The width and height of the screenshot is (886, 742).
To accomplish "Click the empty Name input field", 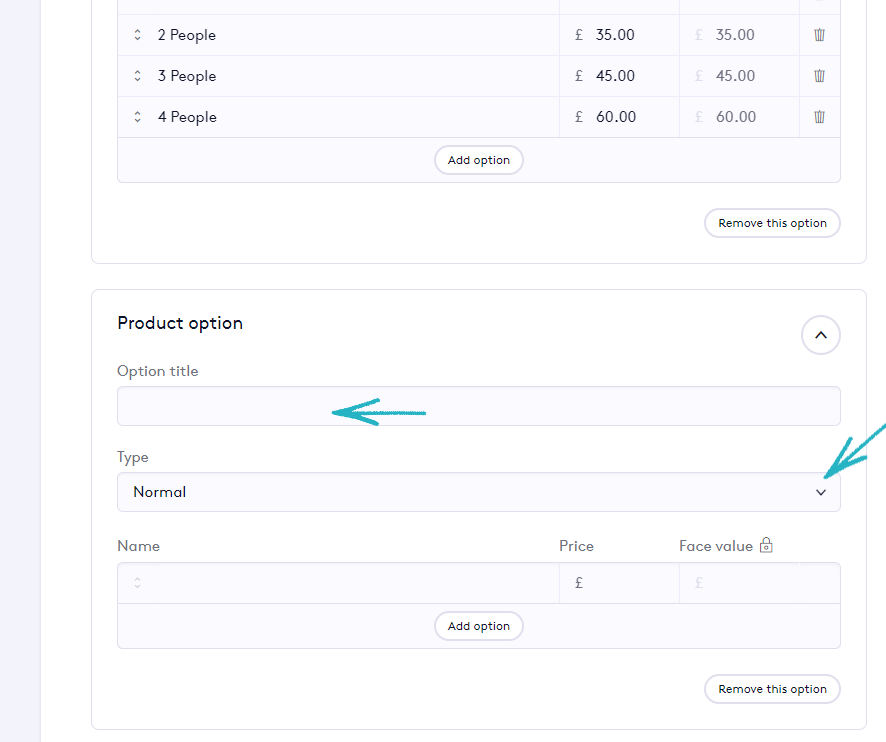I will (350, 583).
